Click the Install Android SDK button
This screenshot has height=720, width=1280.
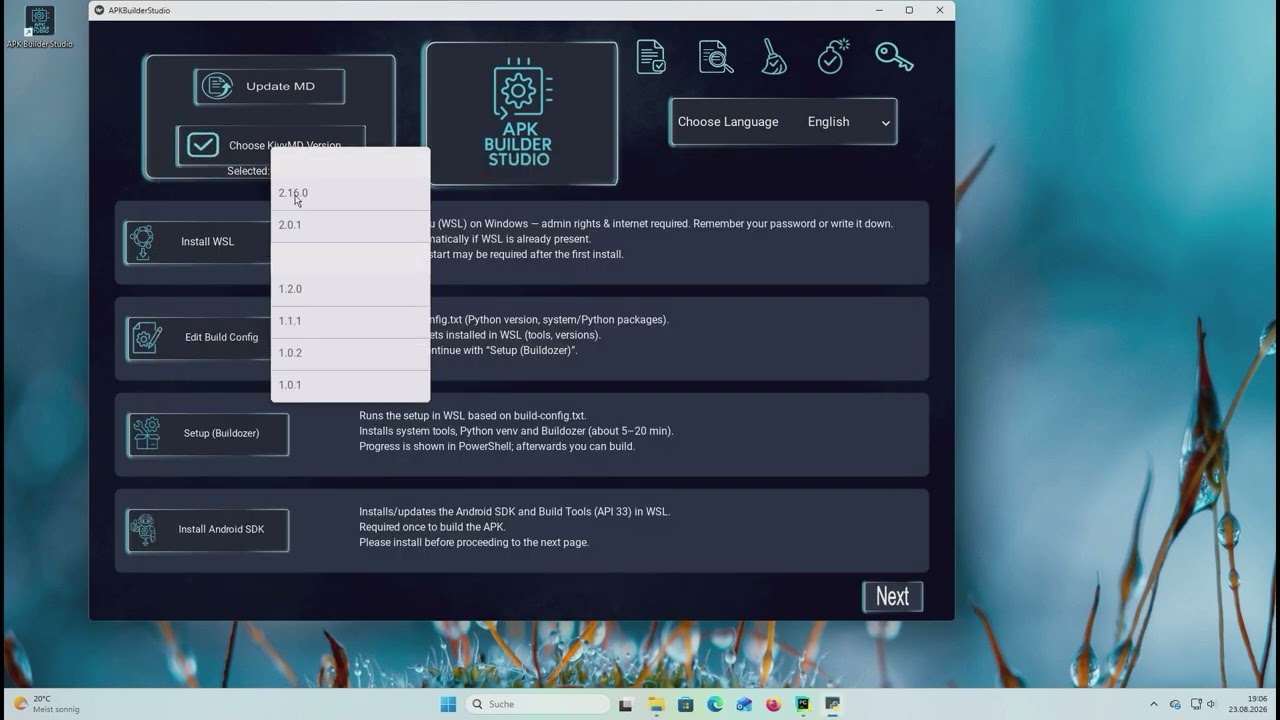click(208, 530)
